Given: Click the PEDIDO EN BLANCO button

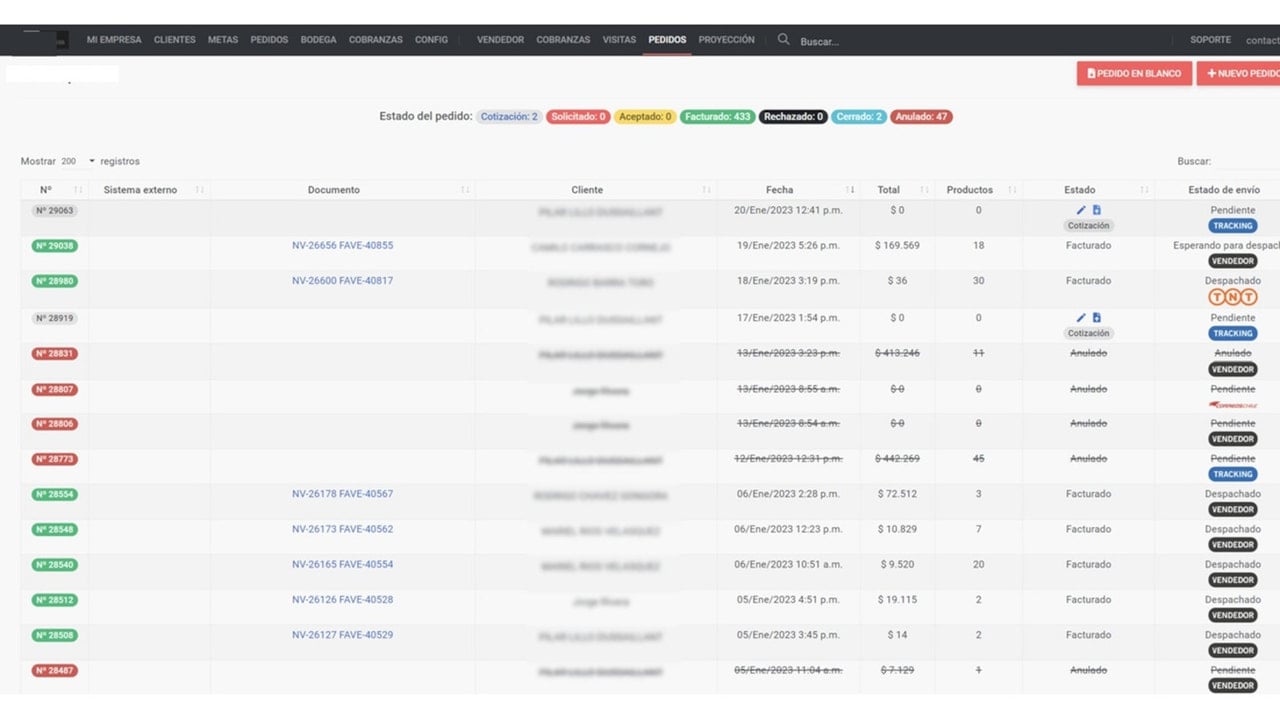Looking at the screenshot, I should tap(1134, 73).
